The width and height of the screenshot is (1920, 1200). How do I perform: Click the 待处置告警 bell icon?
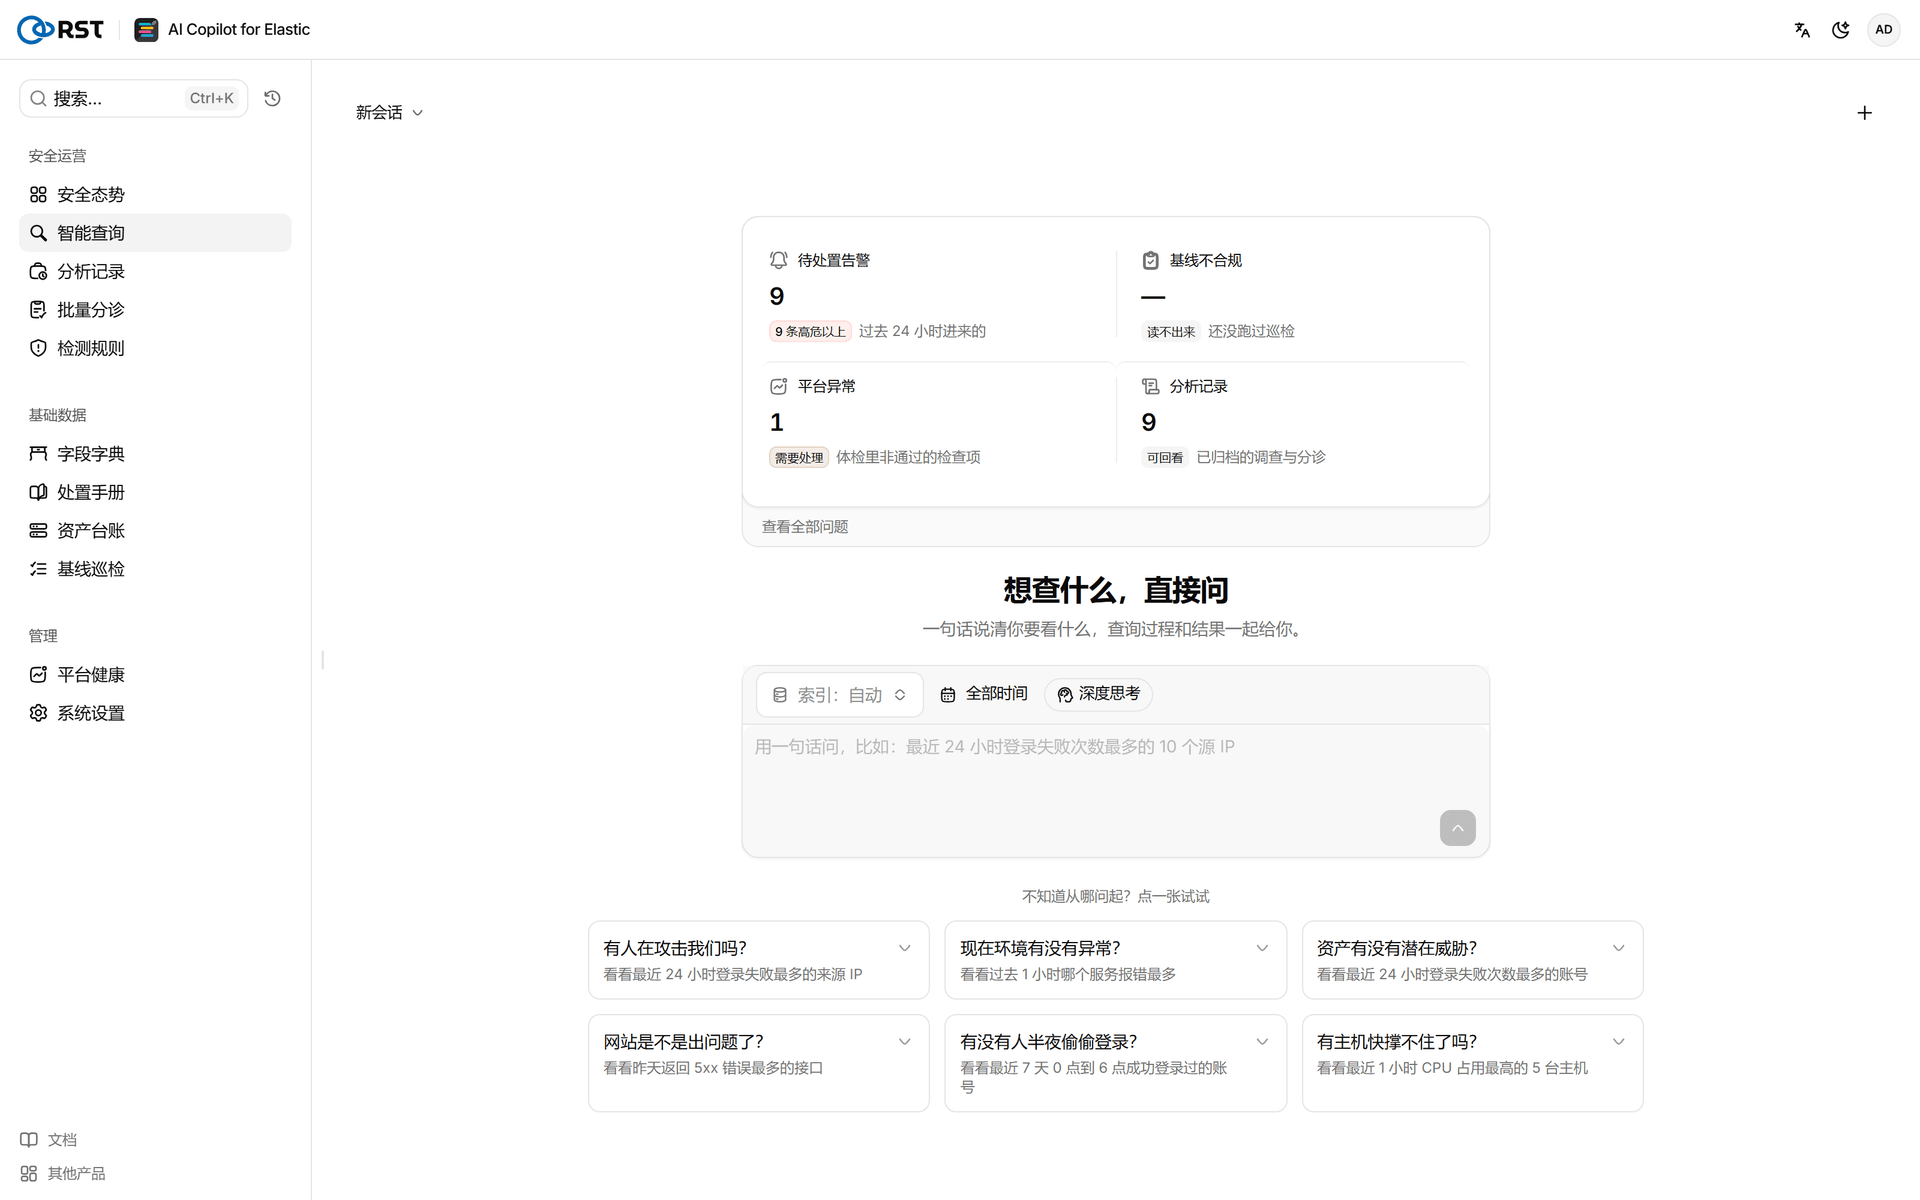(778, 260)
